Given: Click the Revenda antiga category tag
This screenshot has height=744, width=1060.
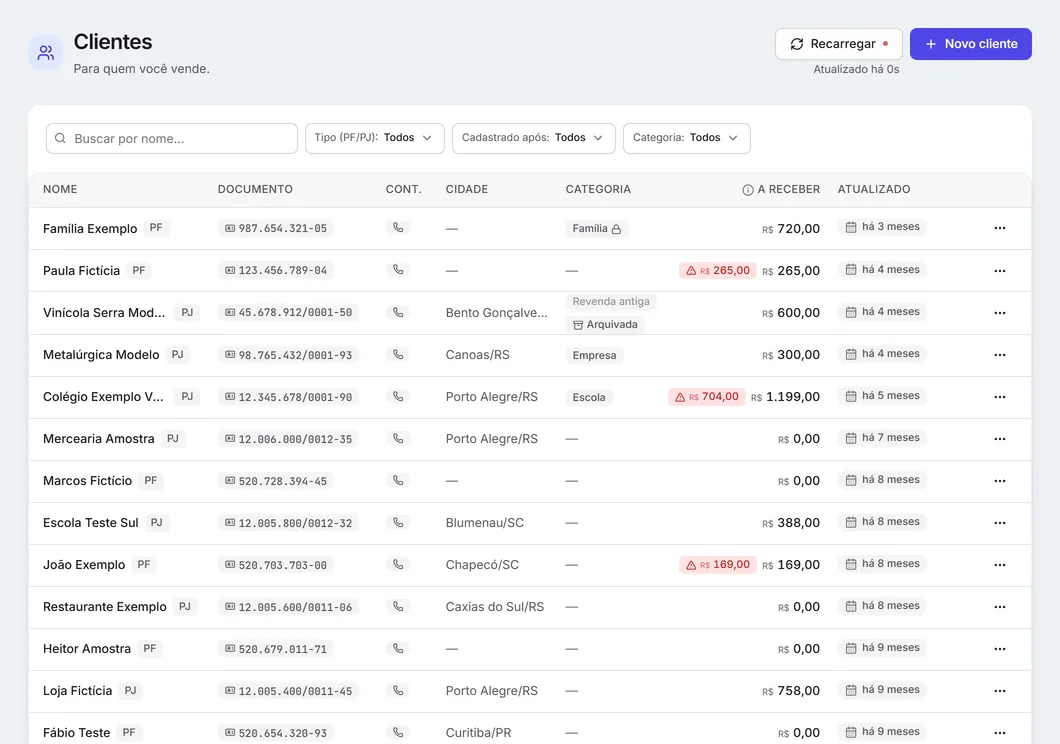Looking at the screenshot, I should pos(611,301).
